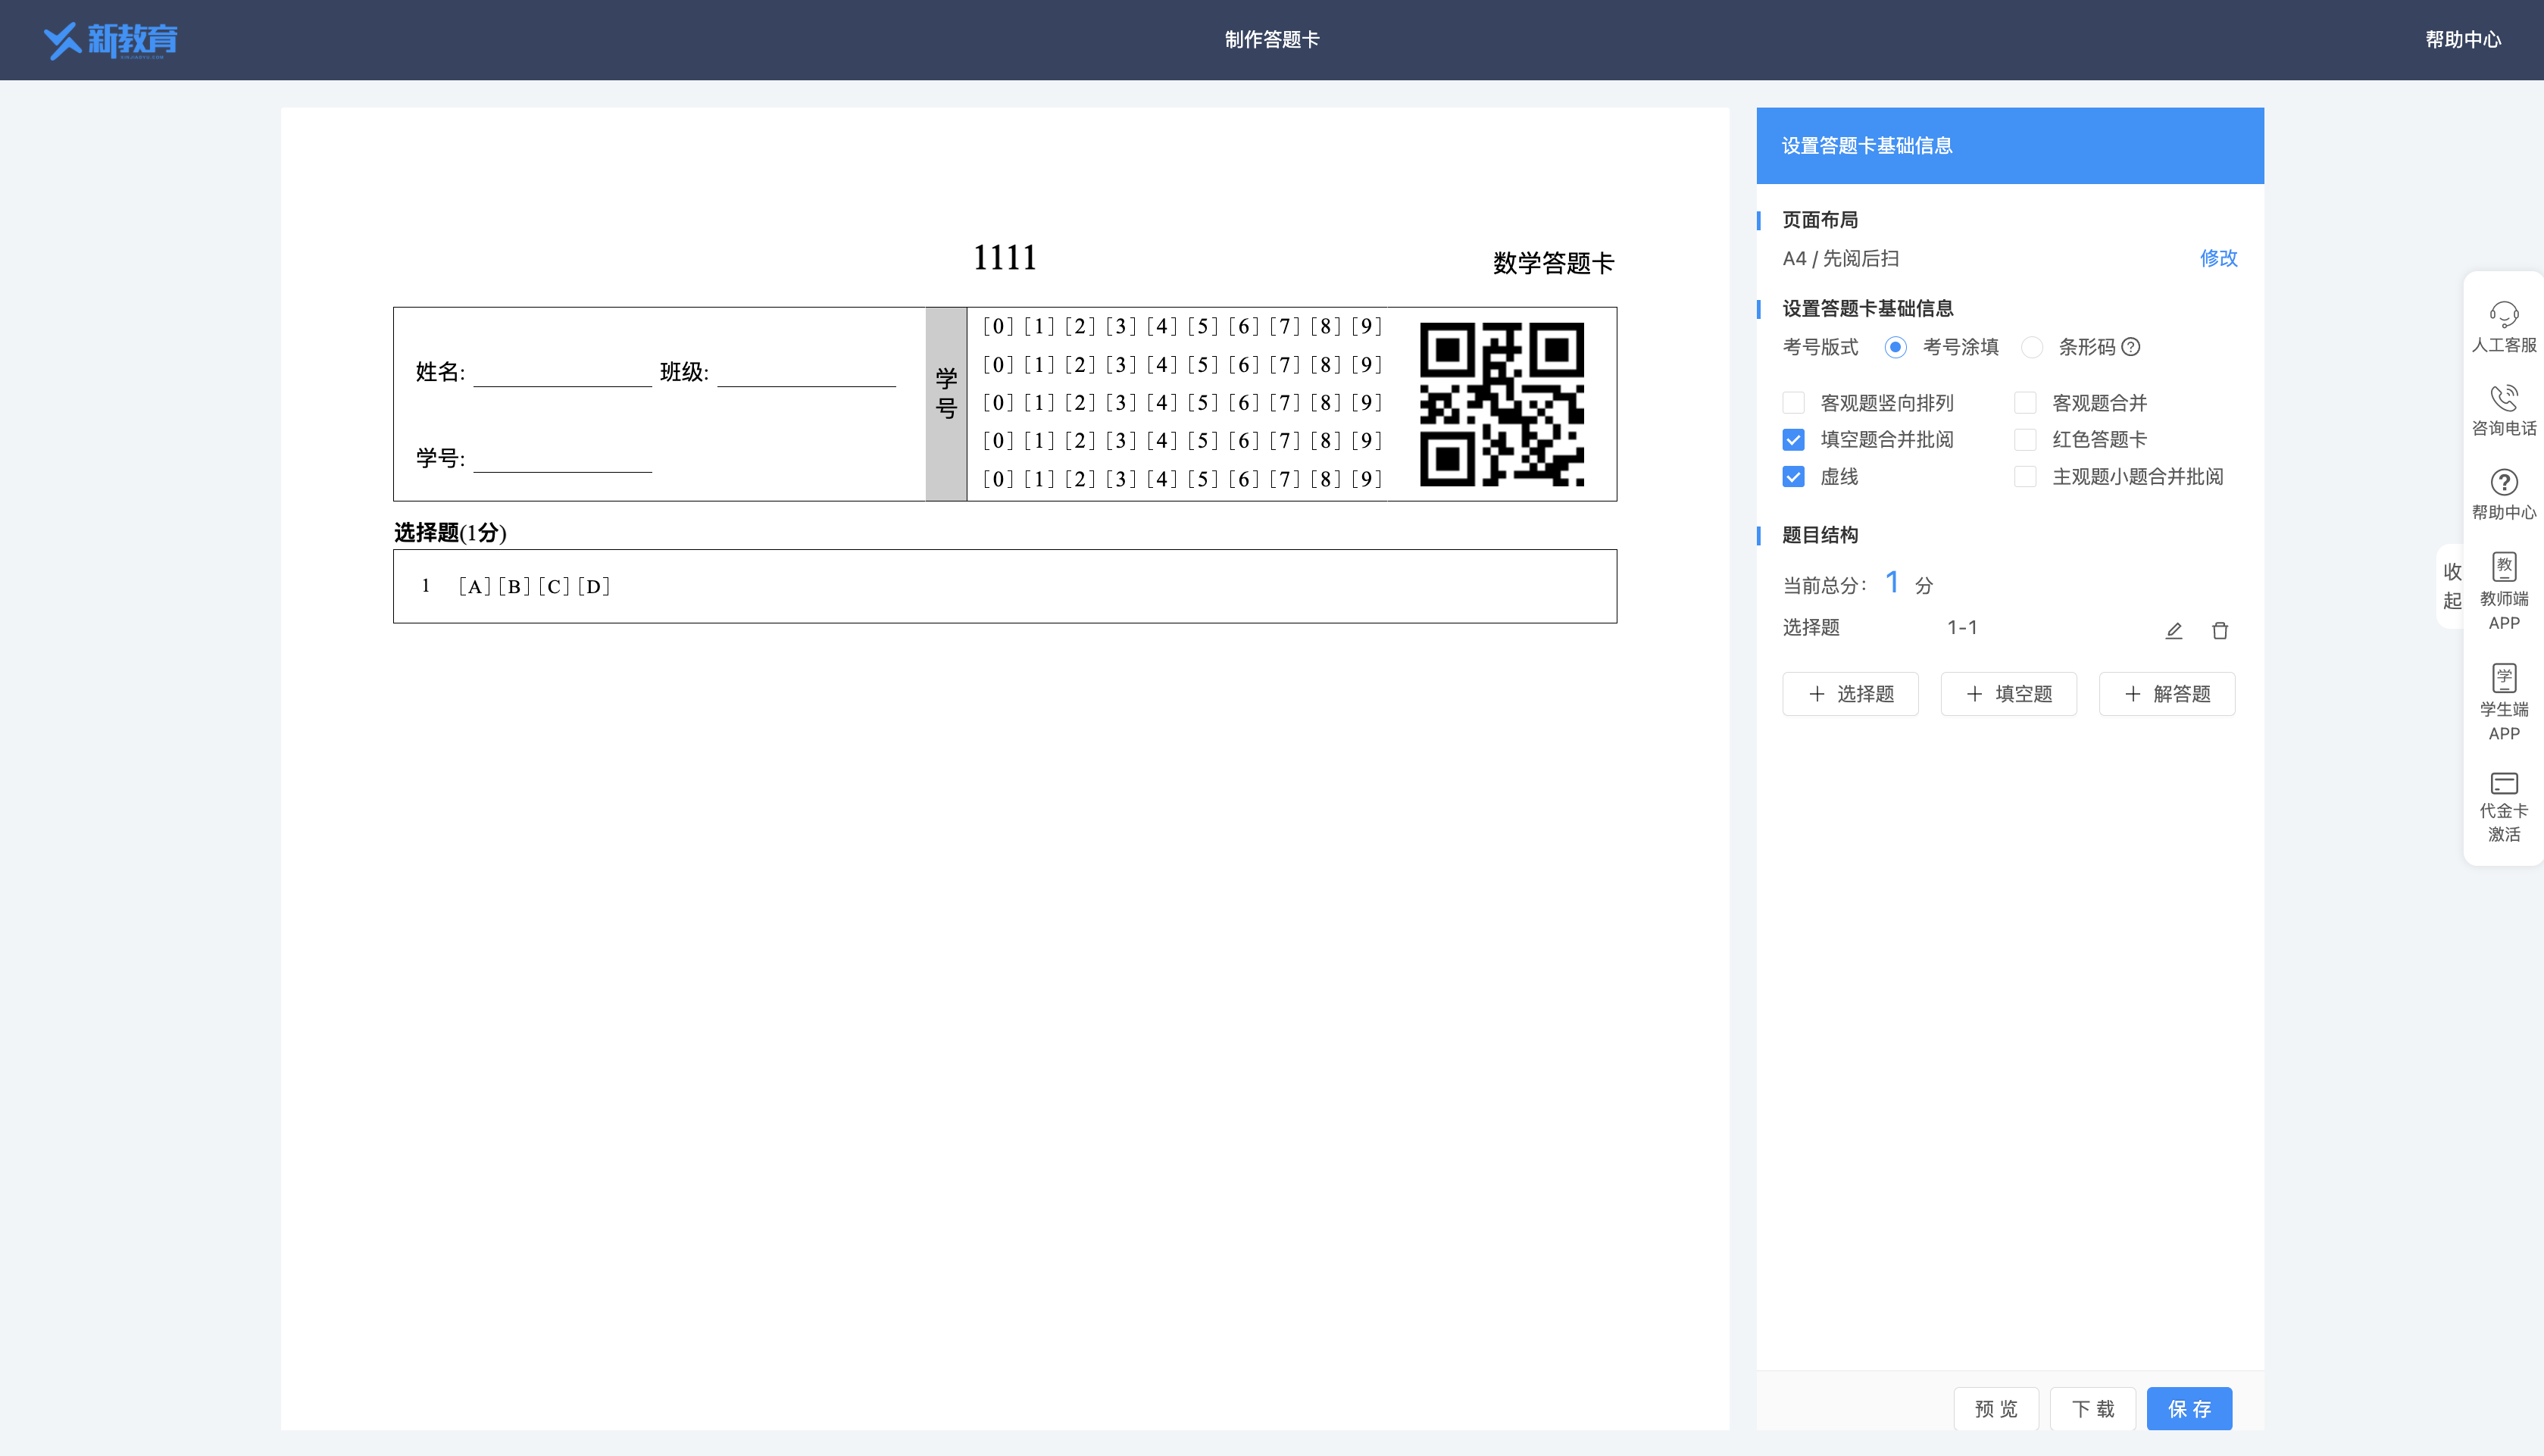Screen dimensions: 2544x1456
Task: Click the 预览 button
Action: [x=1997, y=1409]
